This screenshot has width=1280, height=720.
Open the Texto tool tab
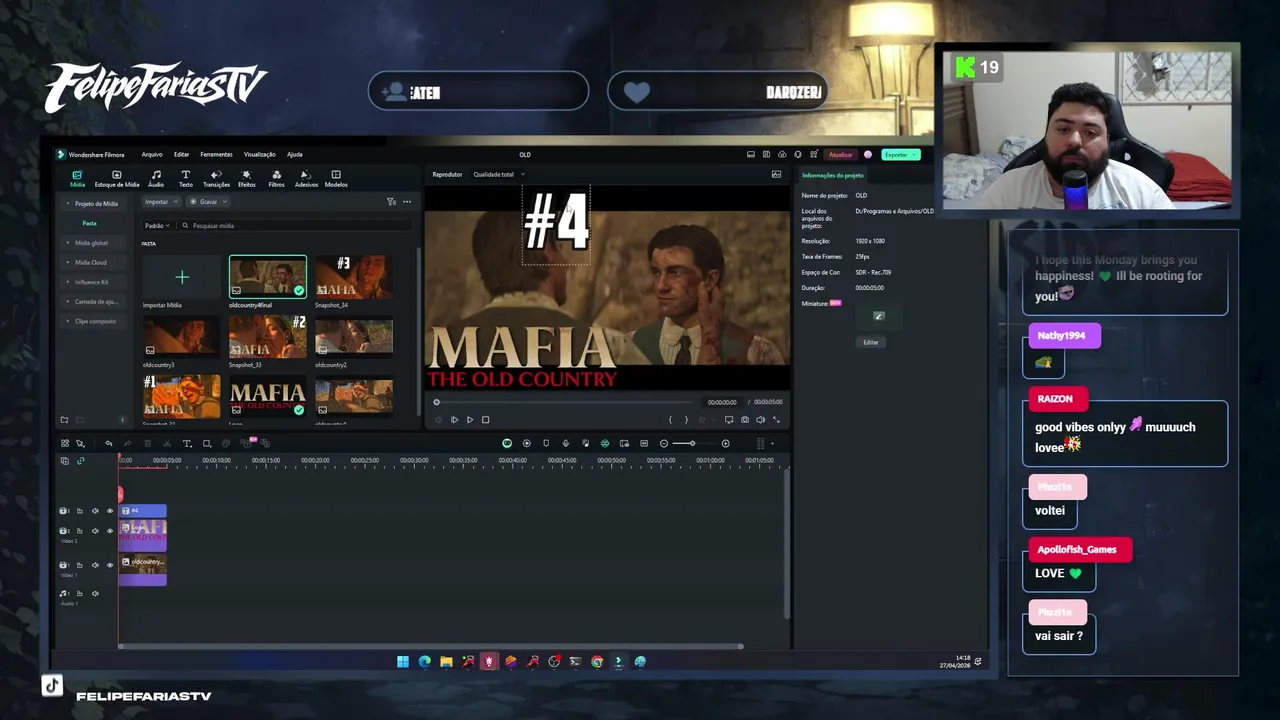coord(186,178)
